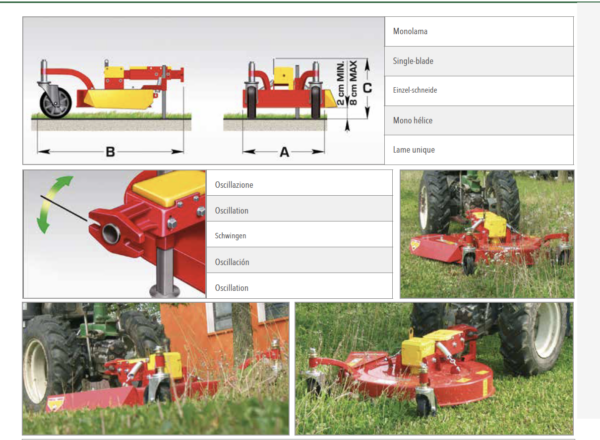Image resolution: width=600 pixels, height=440 pixels.
Task: Select the 'Mono hélice' row
Action: [x=479, y=120]
